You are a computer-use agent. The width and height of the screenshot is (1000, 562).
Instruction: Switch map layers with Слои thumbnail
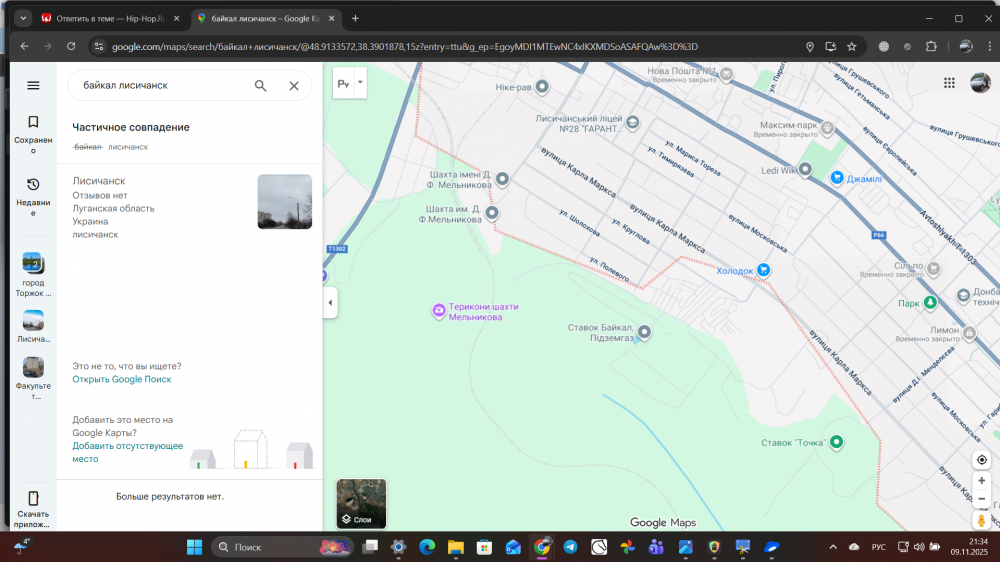pos(361,504)
